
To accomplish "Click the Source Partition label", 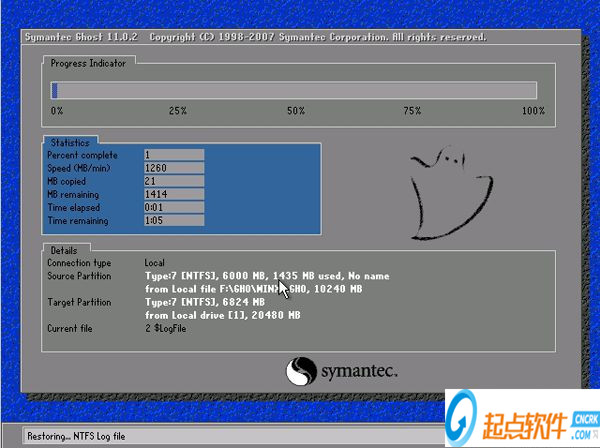I will (79, 275).
